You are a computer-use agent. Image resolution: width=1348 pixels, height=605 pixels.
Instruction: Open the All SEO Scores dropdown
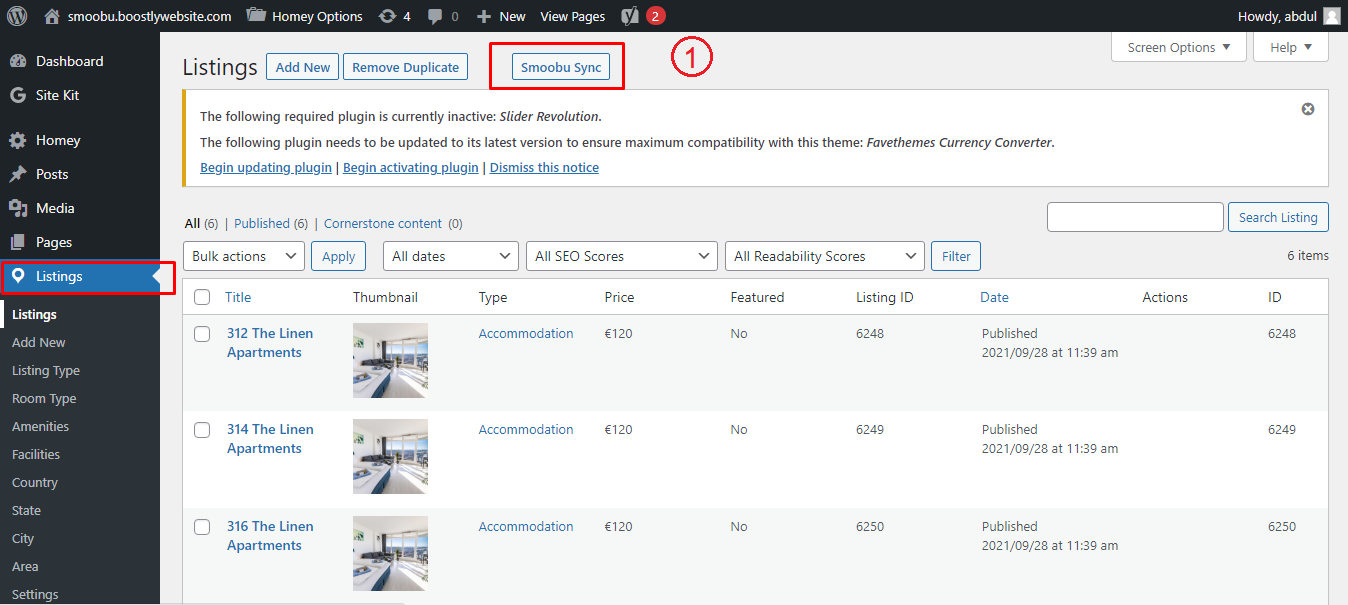pos(622,256)
